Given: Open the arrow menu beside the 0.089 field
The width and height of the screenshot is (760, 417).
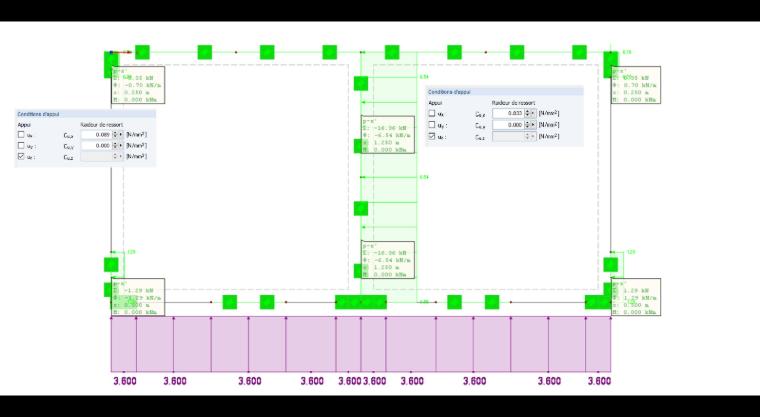Looking at the screenshot, I should click(121, 134).
